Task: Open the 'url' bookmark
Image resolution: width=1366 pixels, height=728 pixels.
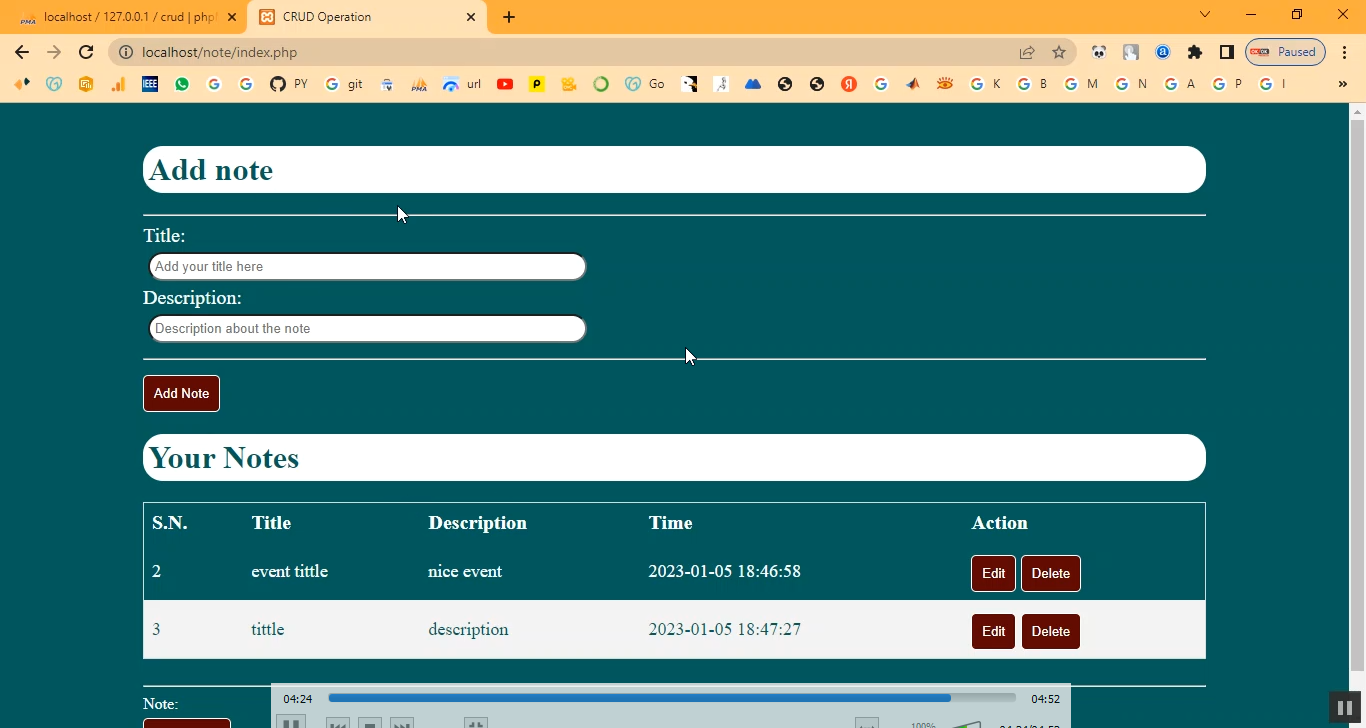Action: click(462, 84)
